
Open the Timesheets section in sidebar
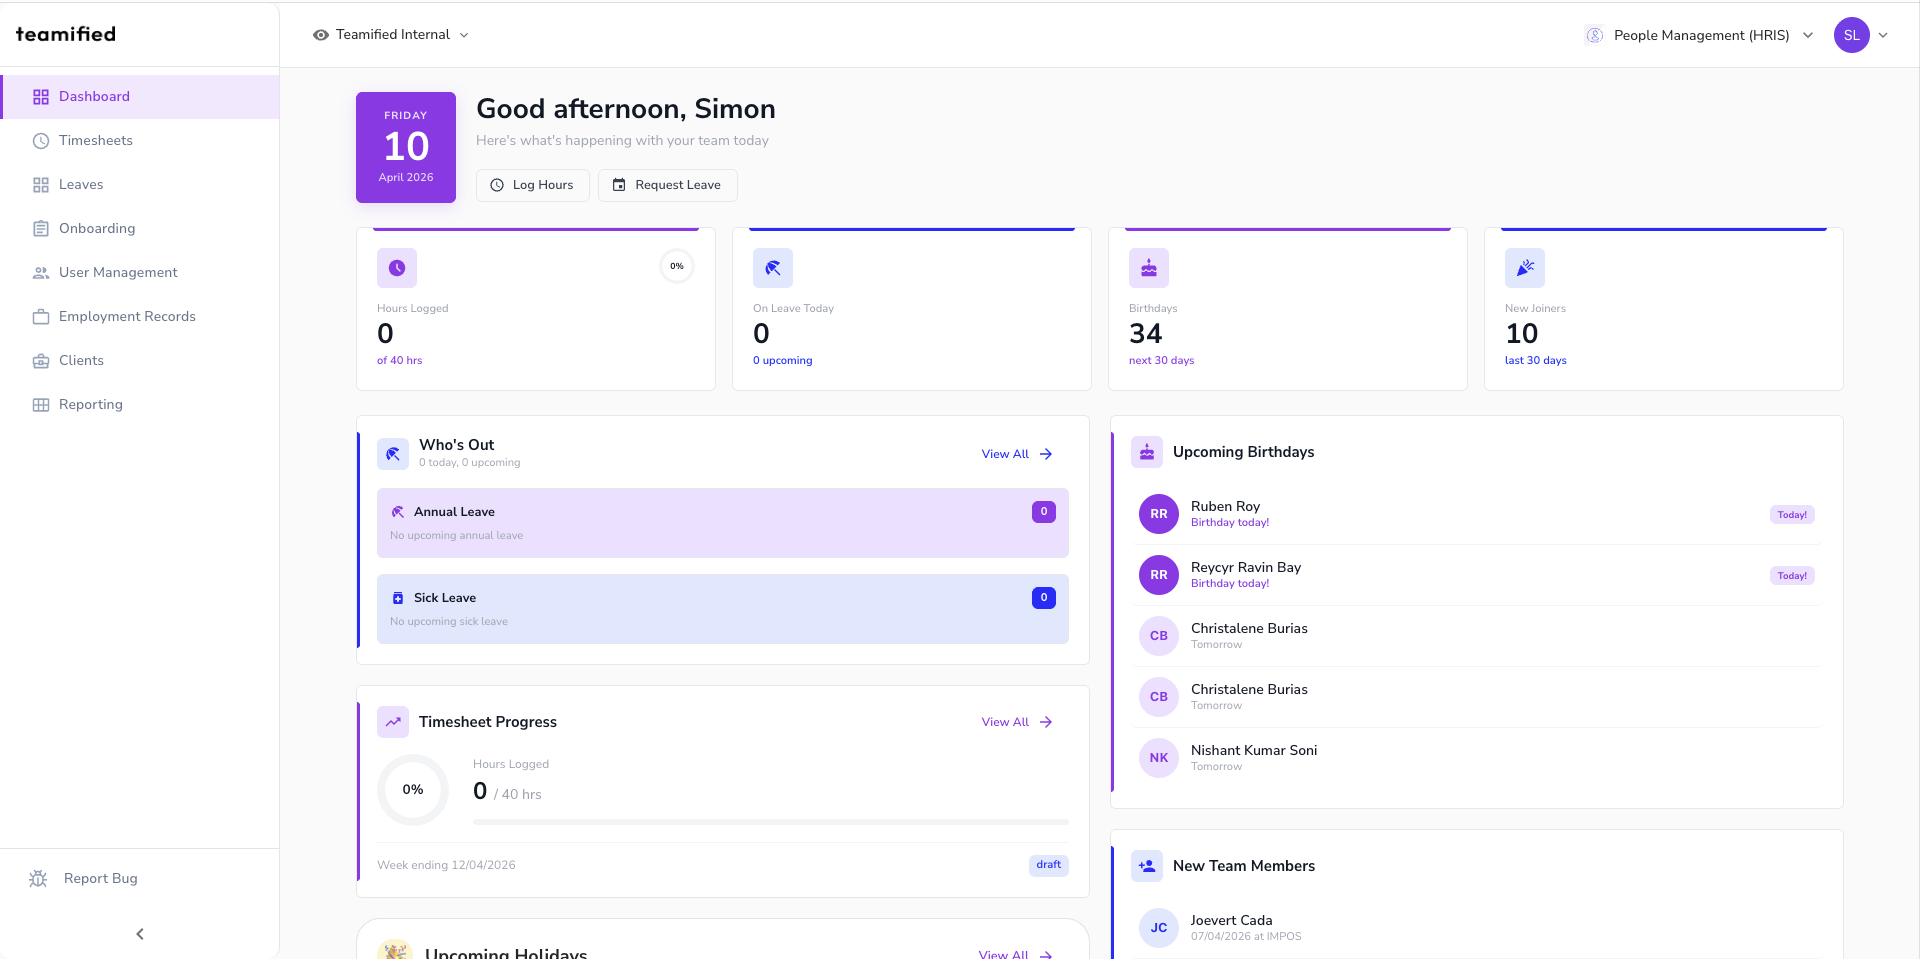coord(96,140)
